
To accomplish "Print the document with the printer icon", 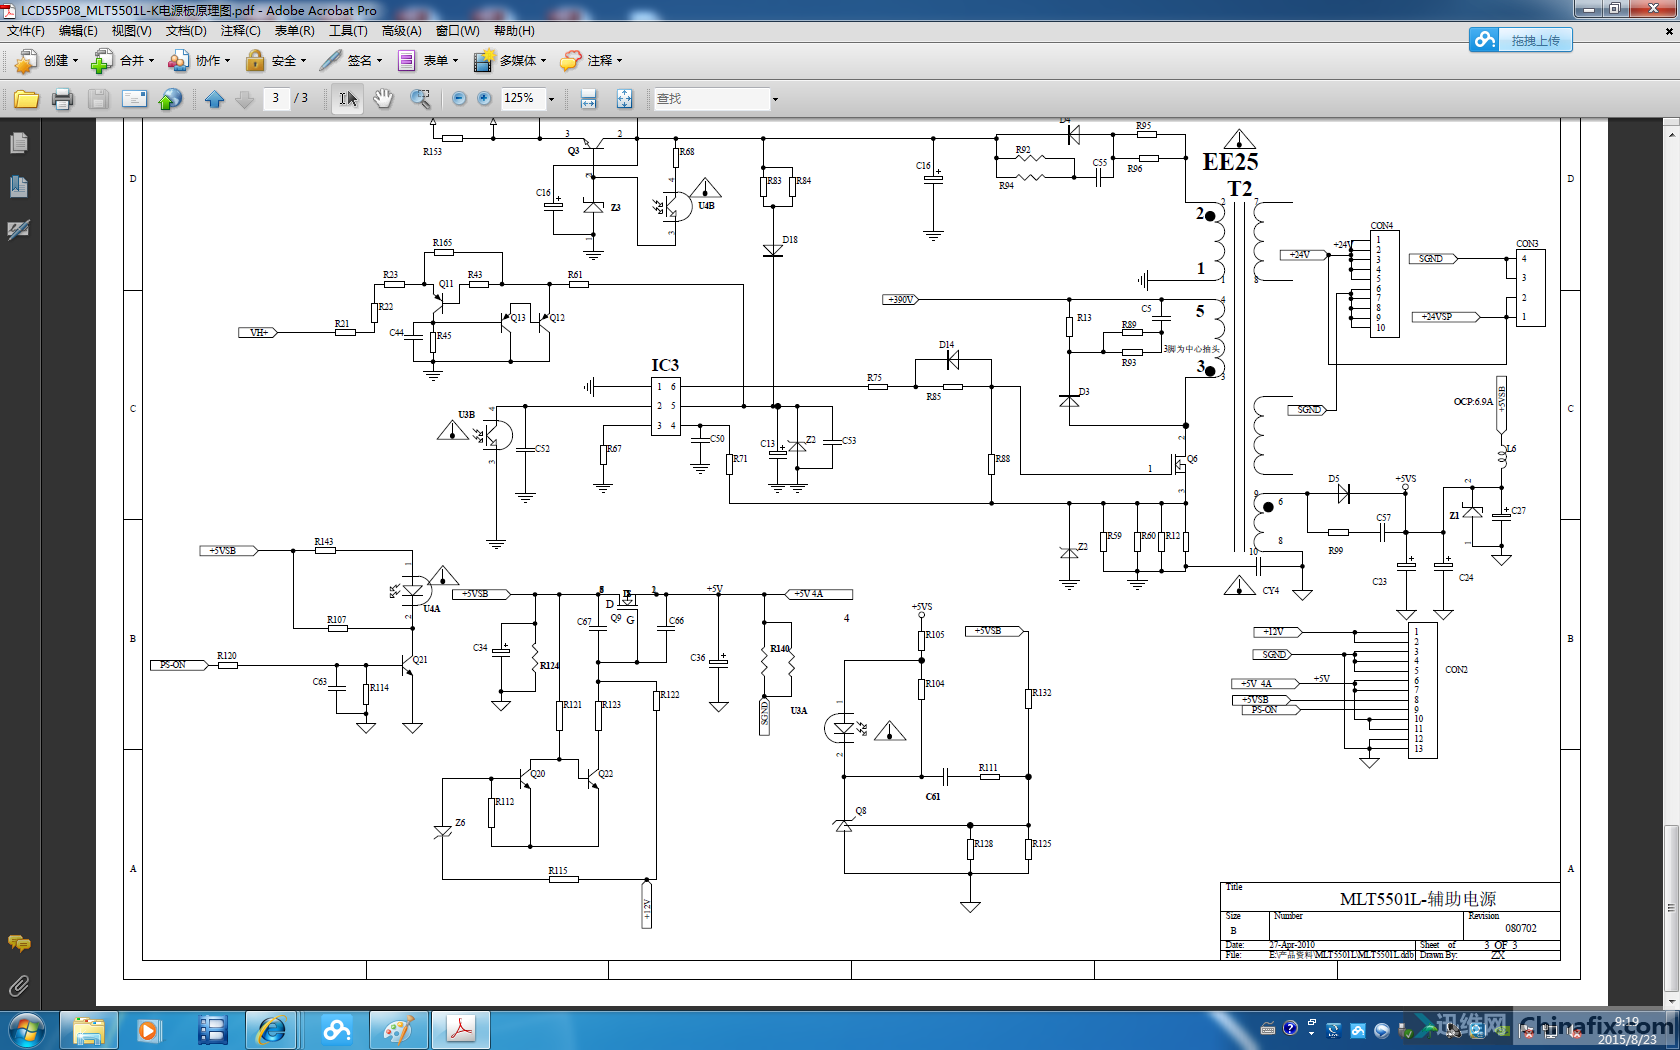I will [x=62, y=99].
